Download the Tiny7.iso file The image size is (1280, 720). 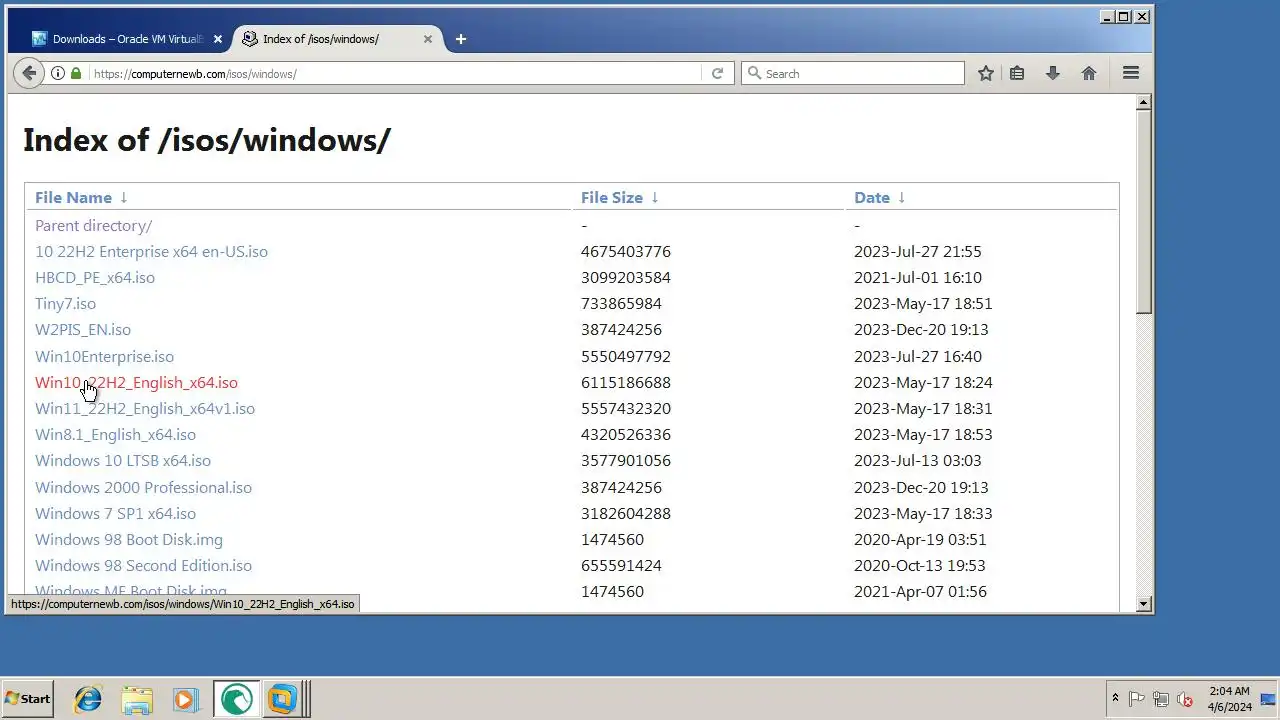coord(65,304)
